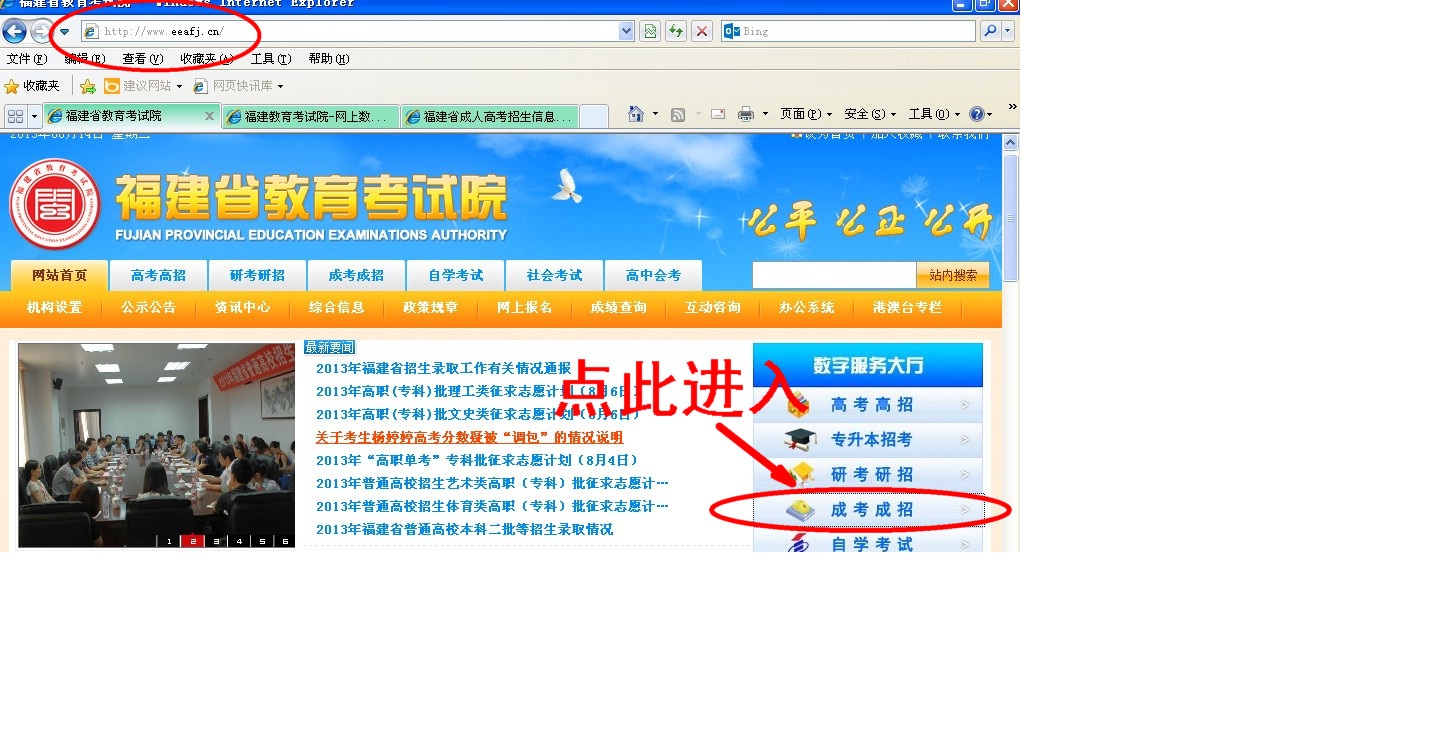Click the Home page icon
This screenshot has width=1434, height=737.
pyautogui.click(x=635, y=114)
